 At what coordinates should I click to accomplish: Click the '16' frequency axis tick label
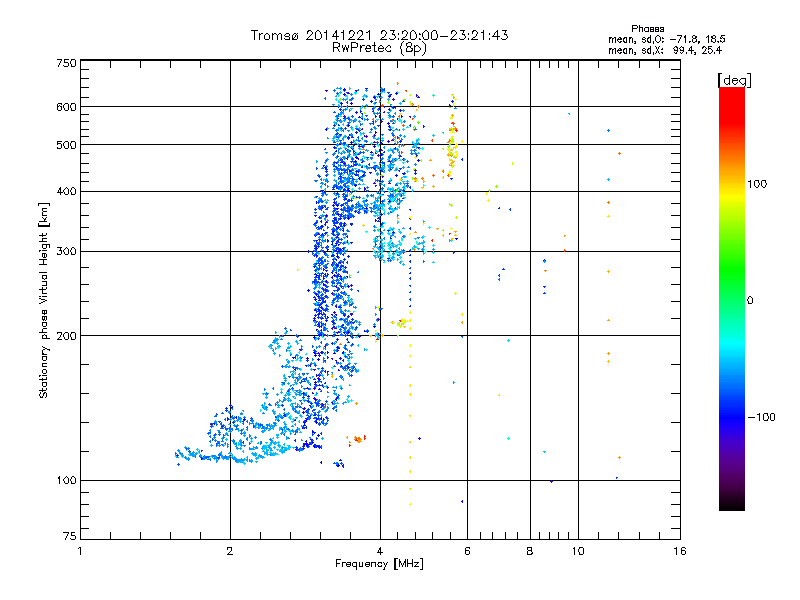[680, 551]
